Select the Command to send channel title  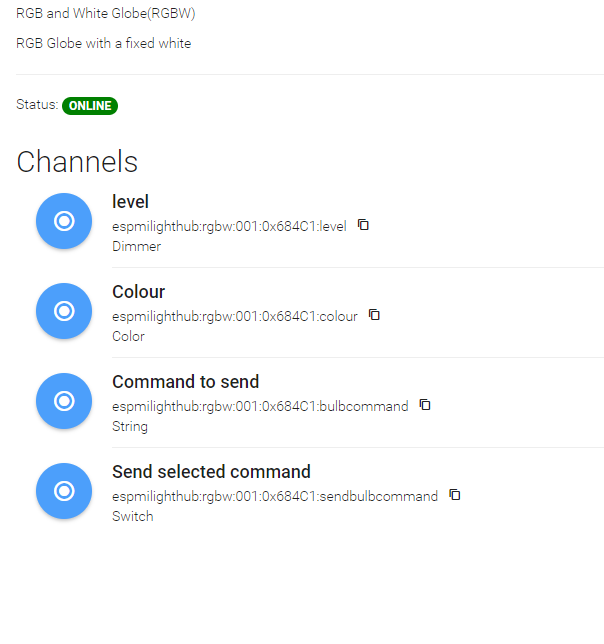186,382
